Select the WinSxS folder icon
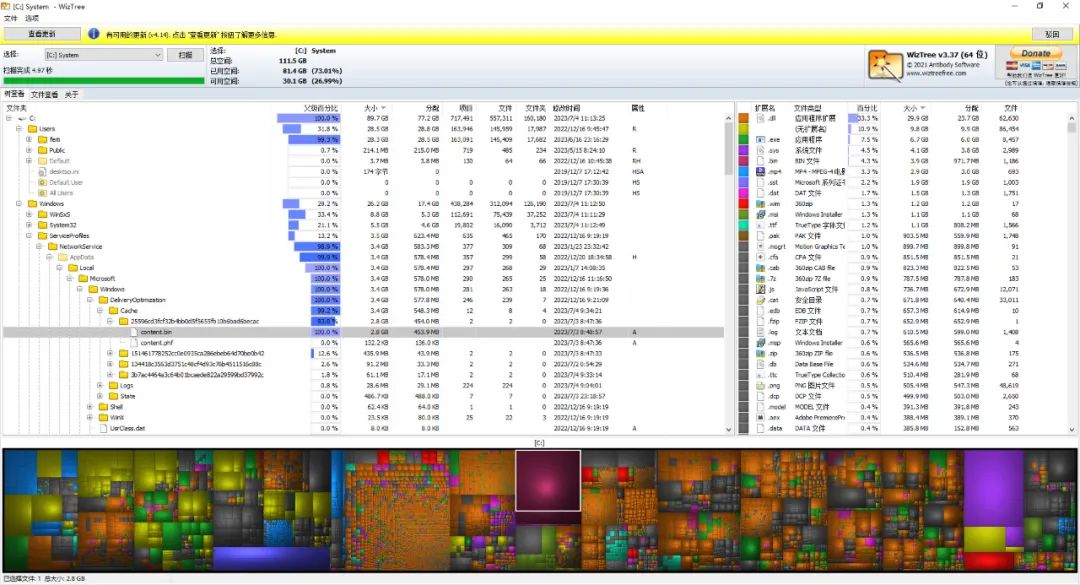The height and width of the screenshot is (585, 1080). click(x=43, y=214)
